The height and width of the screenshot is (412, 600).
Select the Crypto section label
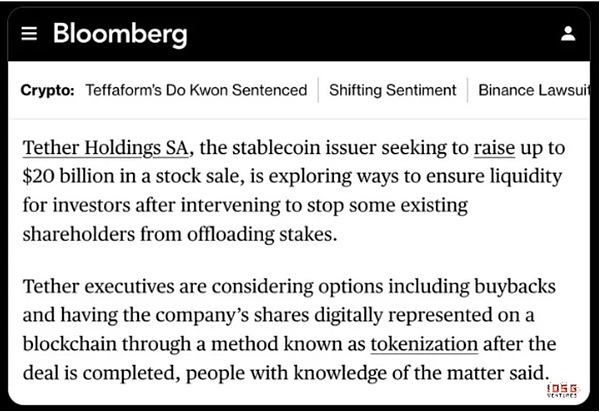coord(47,90)
